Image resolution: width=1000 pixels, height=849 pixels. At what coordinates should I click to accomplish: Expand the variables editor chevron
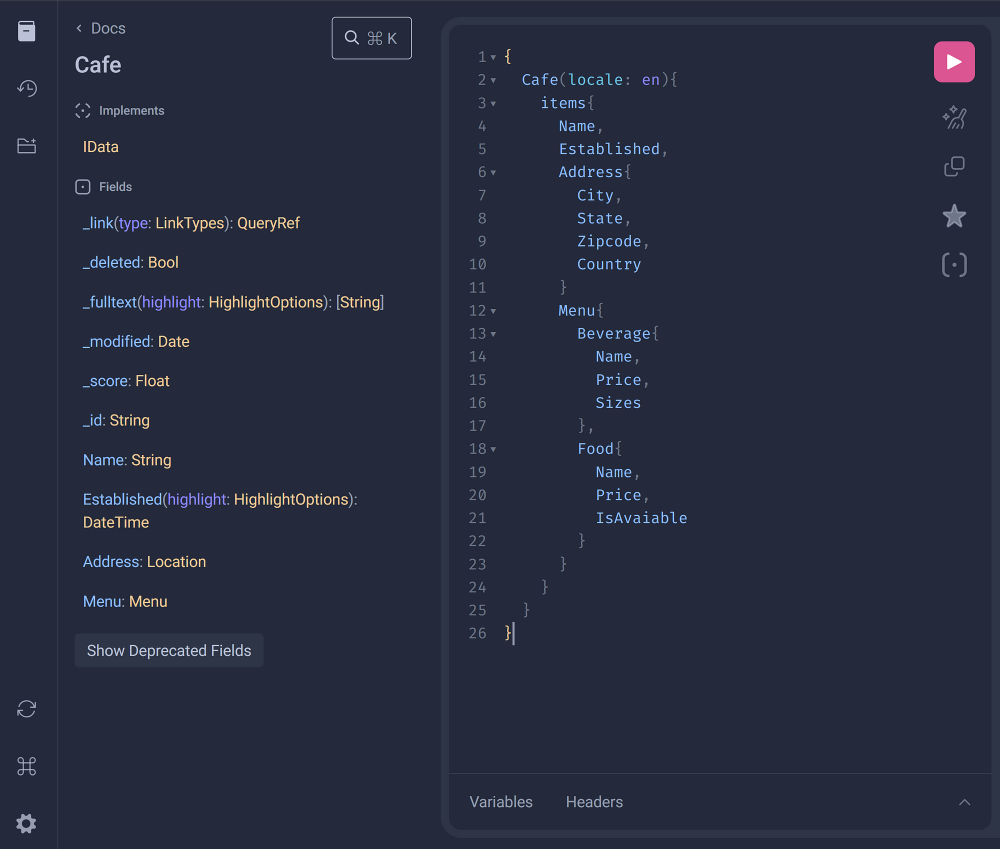[964, 802]
